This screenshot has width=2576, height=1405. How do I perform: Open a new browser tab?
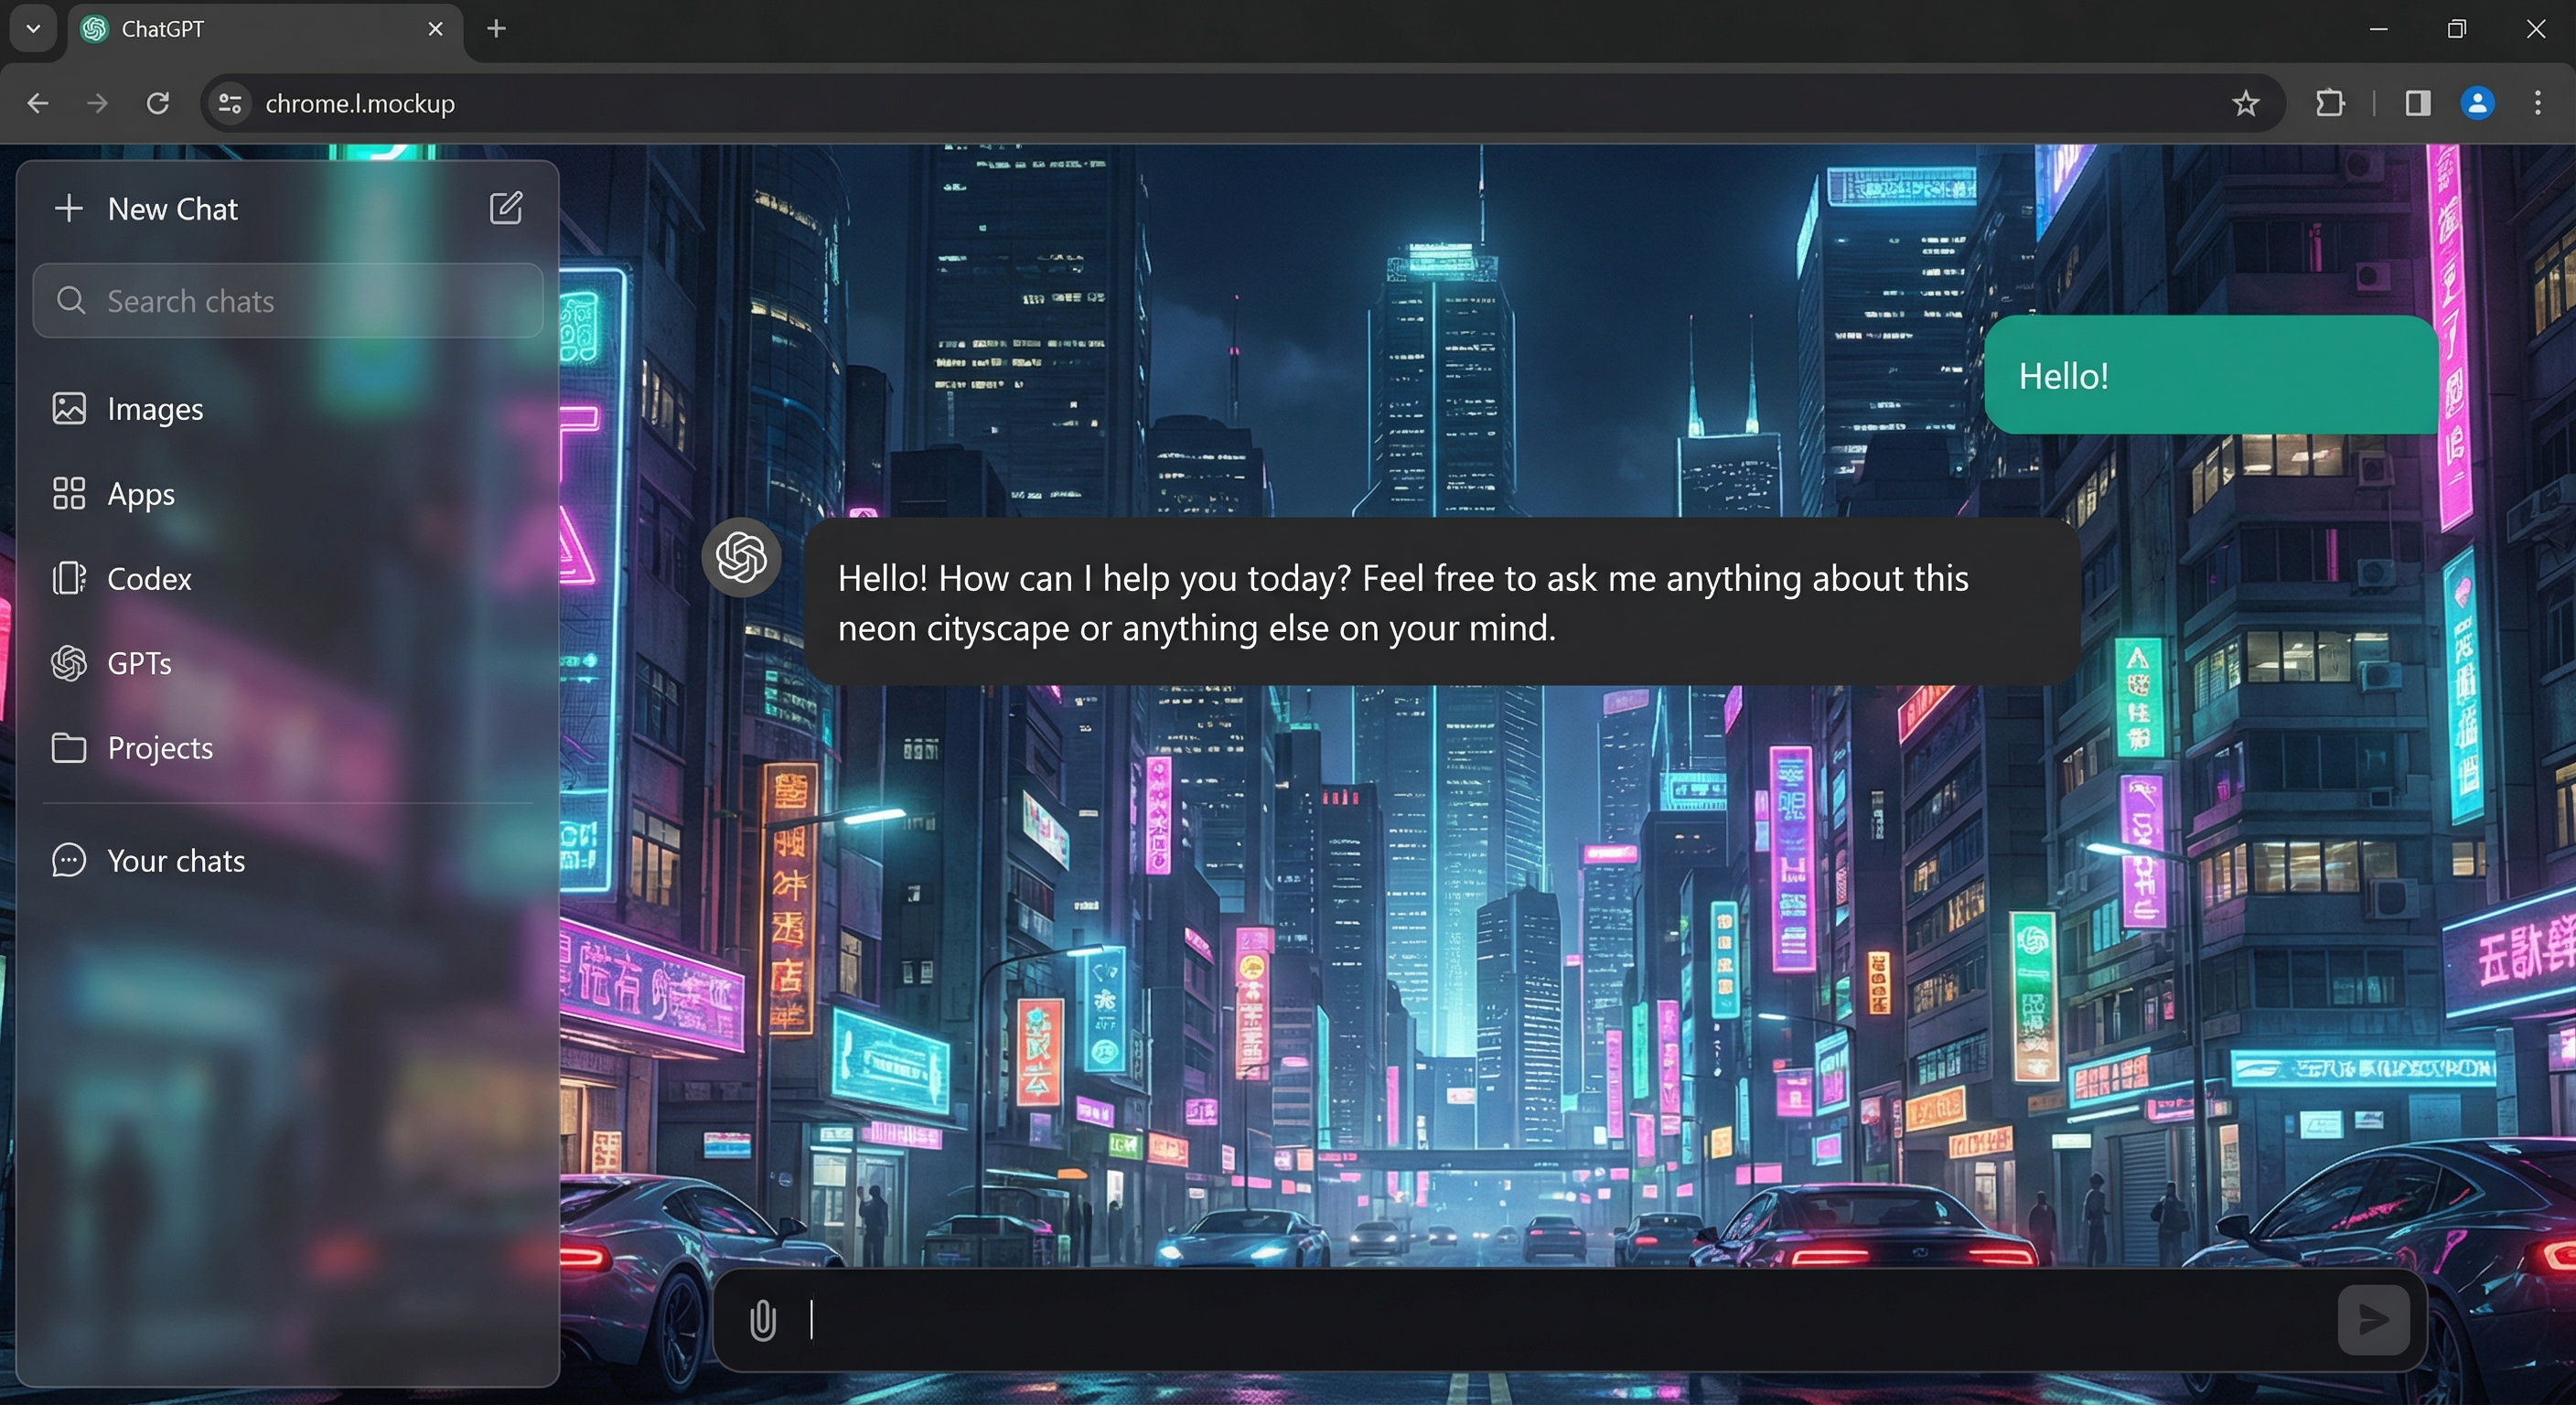click(496, 29)
